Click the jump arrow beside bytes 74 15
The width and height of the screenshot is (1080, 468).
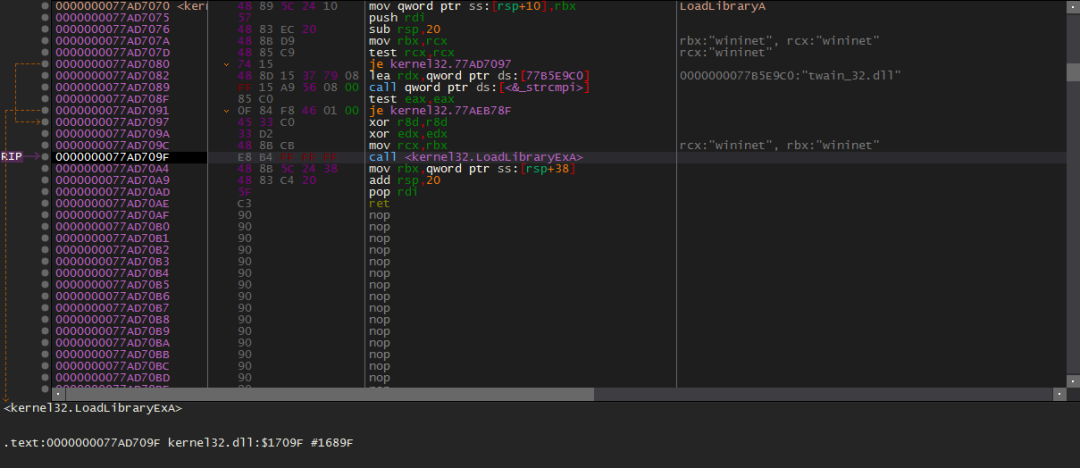[227, 64]
